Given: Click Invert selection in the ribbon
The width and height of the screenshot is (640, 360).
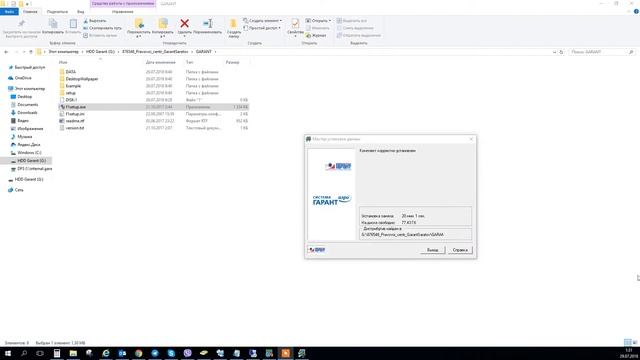Looking at the screenshot, I should [x=358, y=36].
